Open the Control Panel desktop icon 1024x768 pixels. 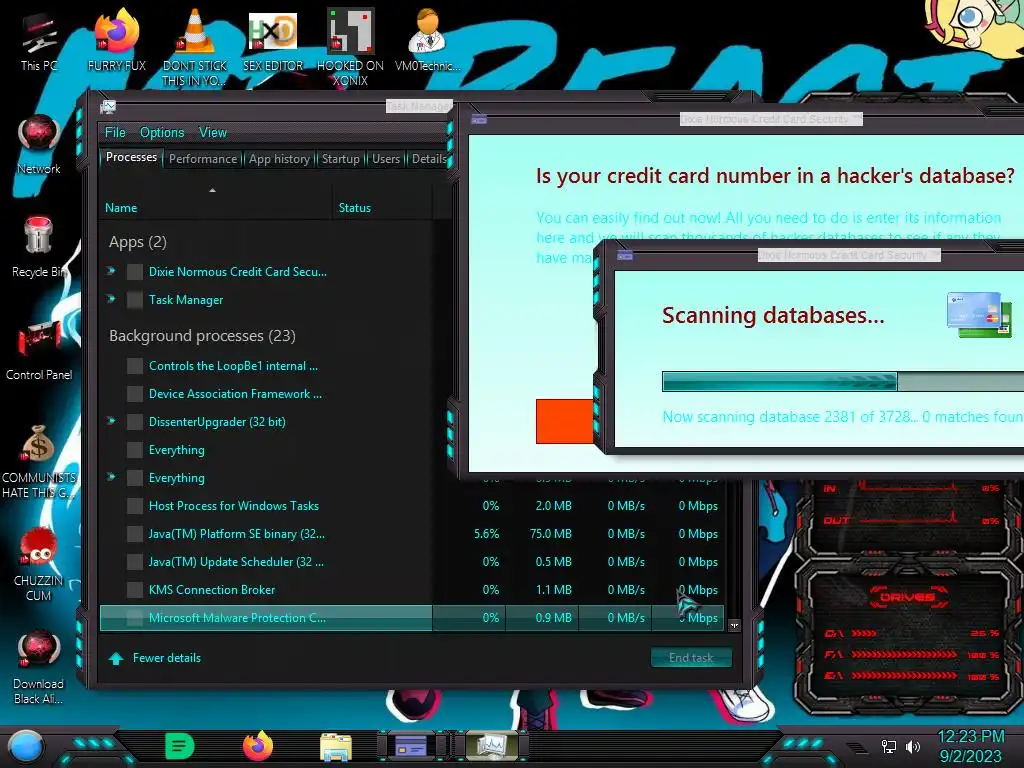coord(39,350)
